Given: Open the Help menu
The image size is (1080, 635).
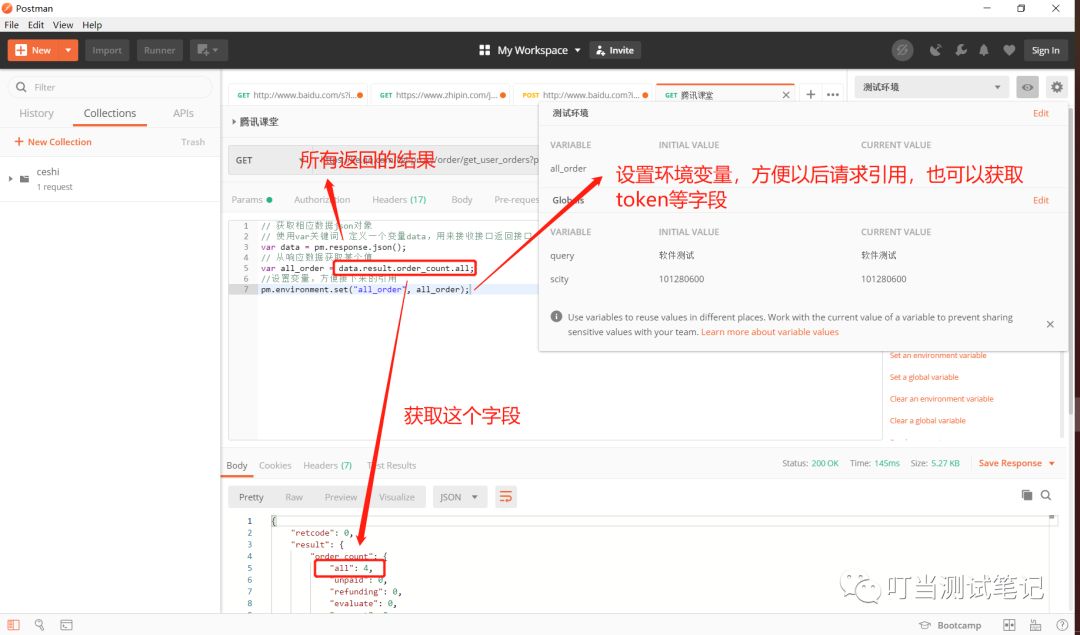Looking at the screenshot, I should (x=92, y=25).
